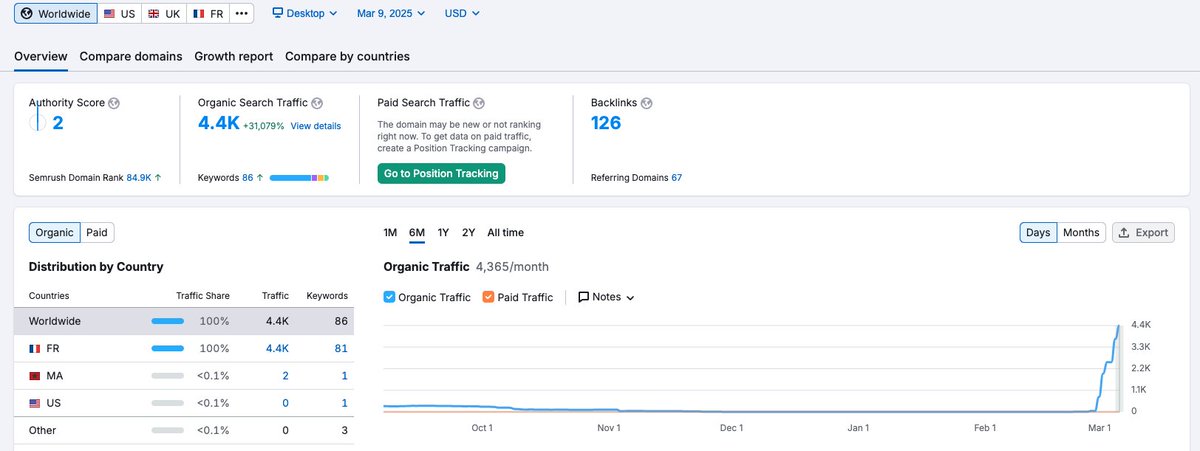Click the US flag in country table
Viewport: 1200px width, 451px height.
coord(35,403)
